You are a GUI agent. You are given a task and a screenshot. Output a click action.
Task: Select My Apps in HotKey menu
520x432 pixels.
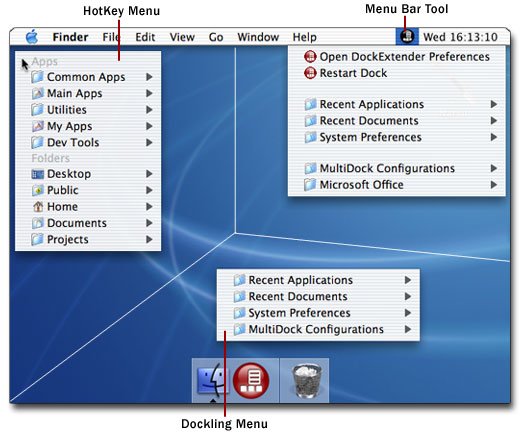pyautogui.click(x=88, y=126)
